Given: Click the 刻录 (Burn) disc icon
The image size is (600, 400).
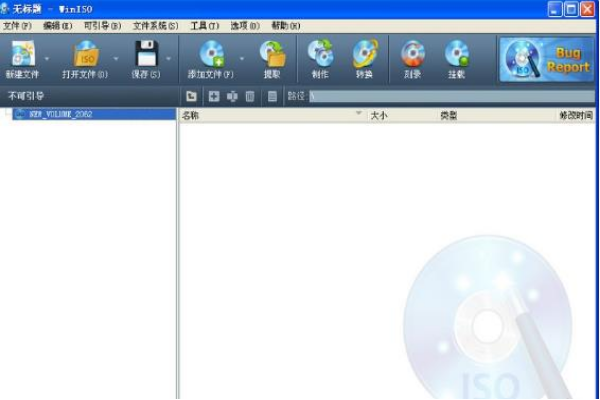Looking at the screenshot, I should [412, 54].
